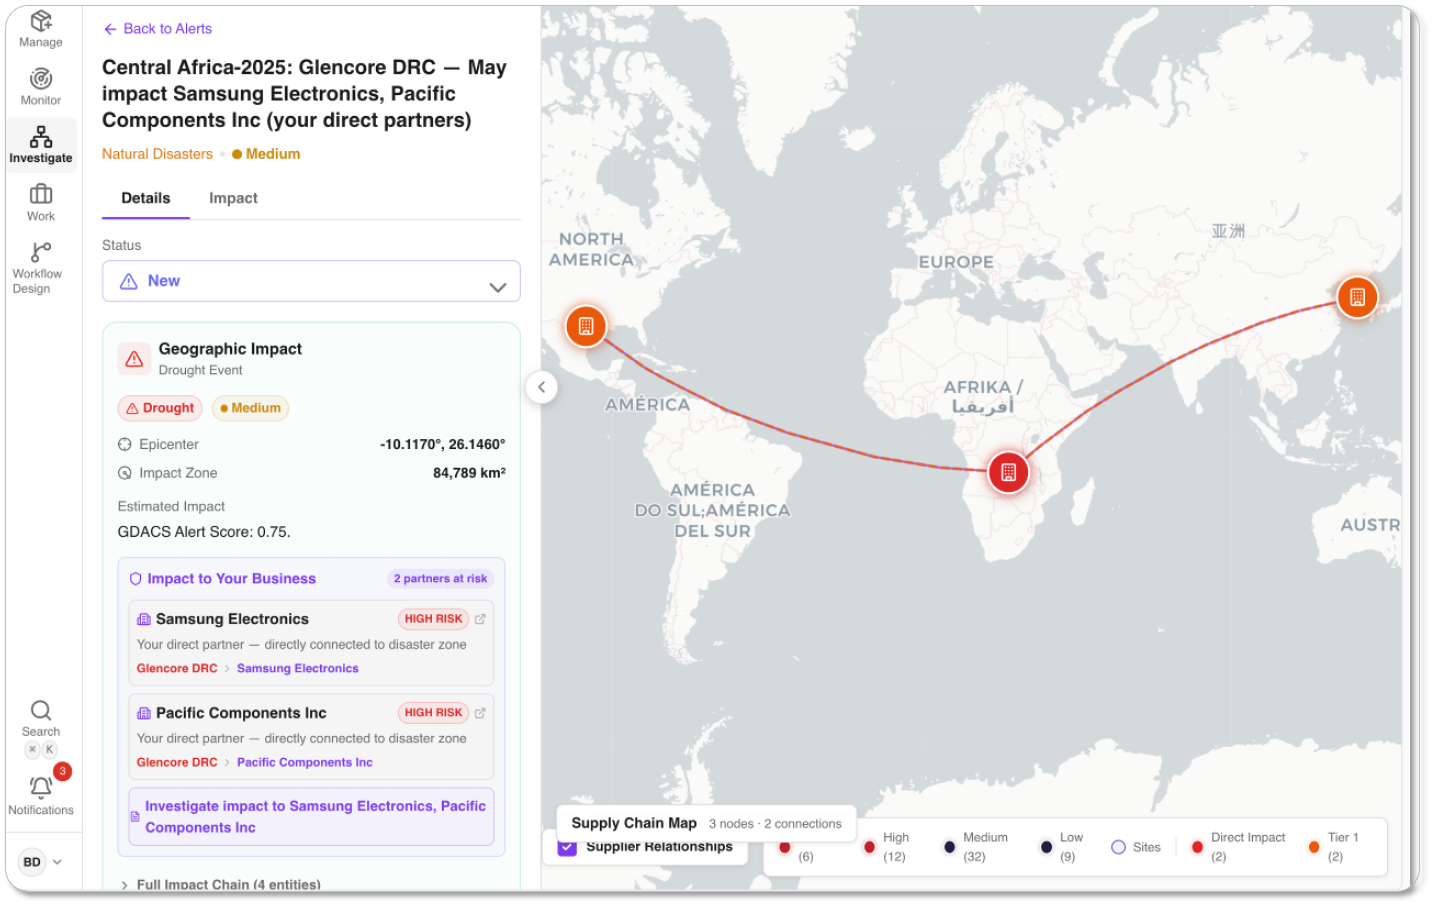Image resolution: width=1434 pixels, height=906 pixels.
Task: Uncheck the Supplier Relationships checkbox
Action: click(x=567, y=847)
